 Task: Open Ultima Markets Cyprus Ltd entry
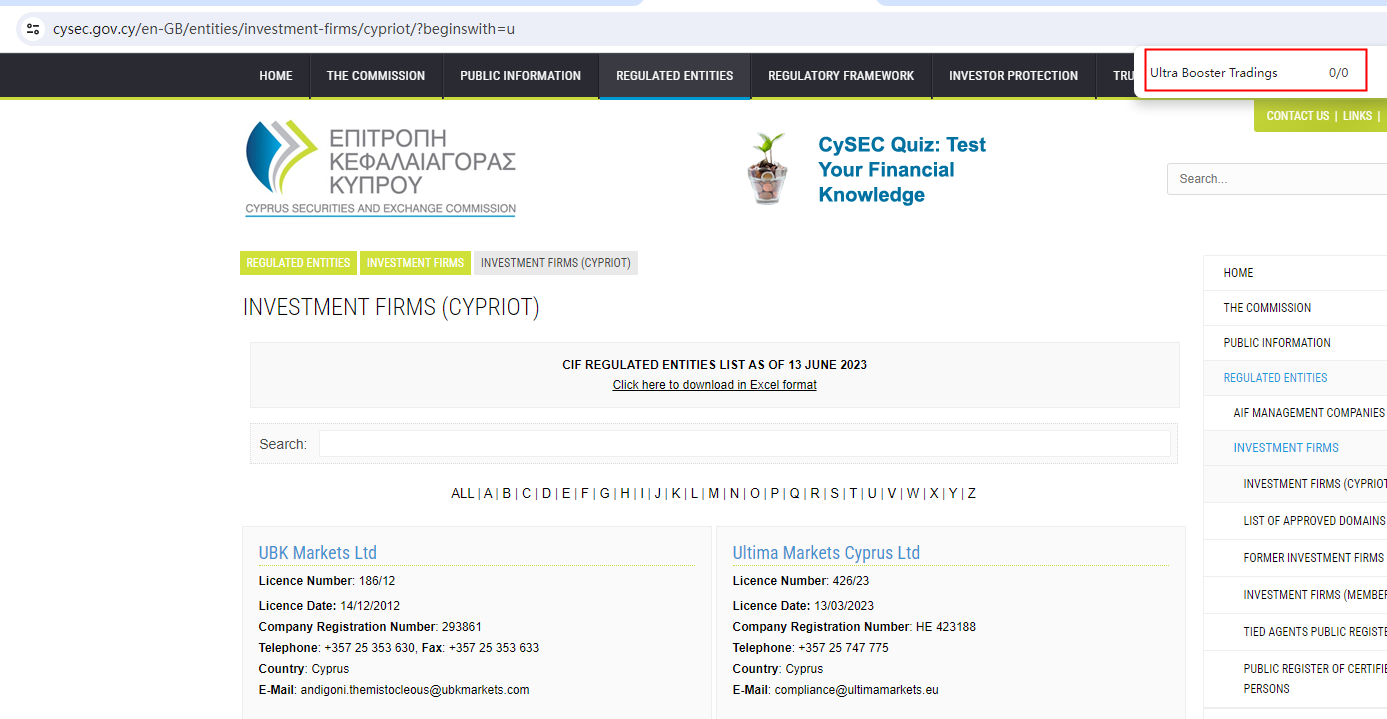tap(826, 553)
